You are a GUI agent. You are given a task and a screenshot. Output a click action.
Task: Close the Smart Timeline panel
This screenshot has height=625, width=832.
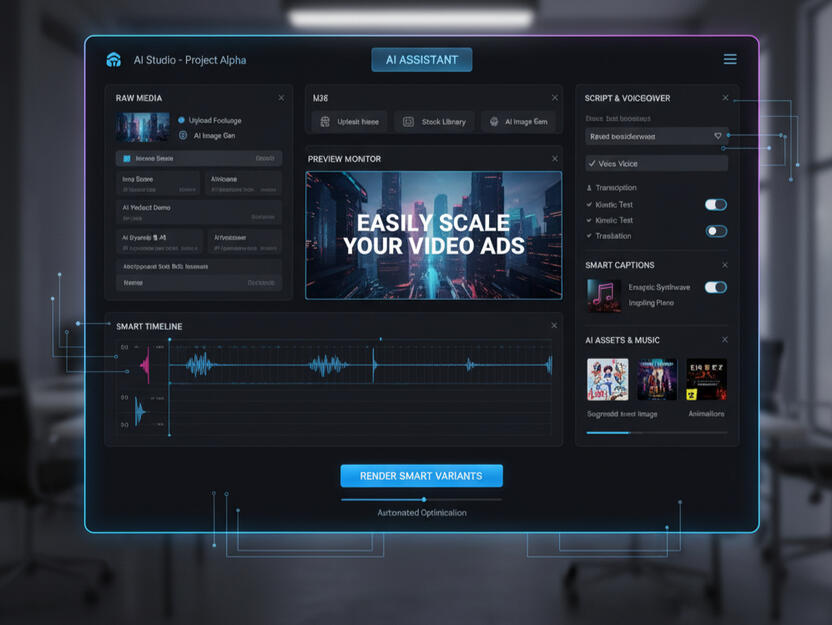click(554, 326)
